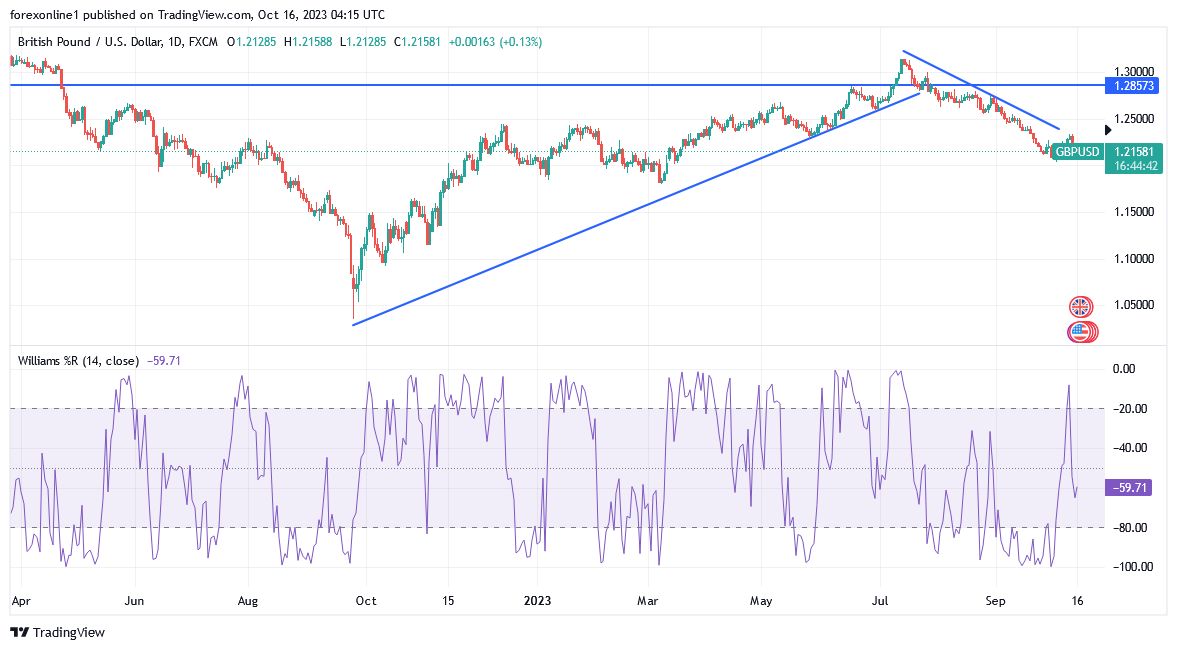Click the black arrow marker on price axis
The image size is (1177, 650).
[1106, 129]
